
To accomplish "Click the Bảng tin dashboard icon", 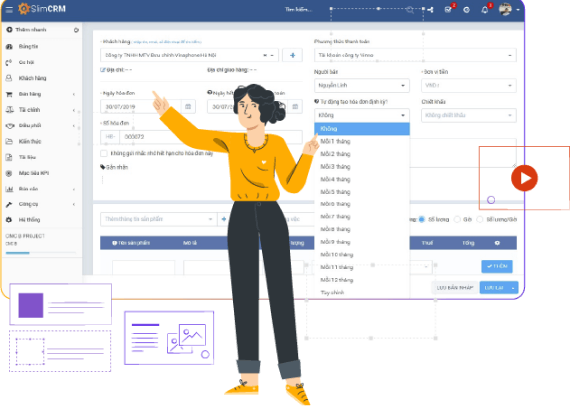I will (x=9, y=46).
